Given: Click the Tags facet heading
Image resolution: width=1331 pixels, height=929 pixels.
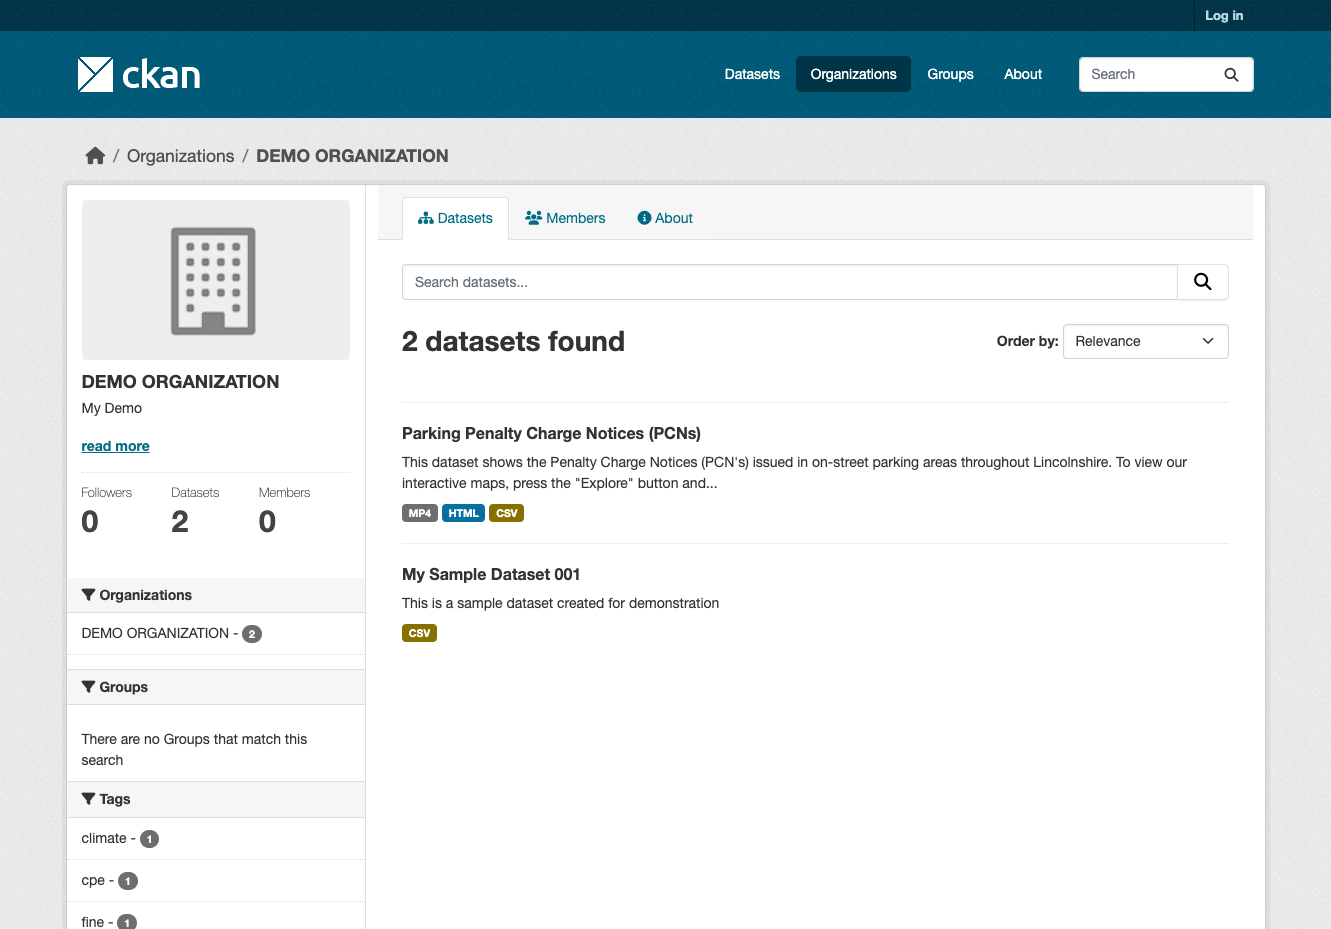Looking at the screenshot, I should [x=216, y=799].
